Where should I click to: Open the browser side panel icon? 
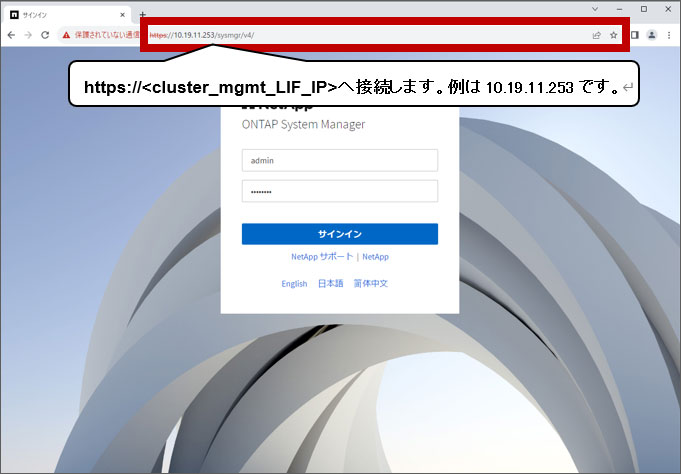[x=635, y=35]
